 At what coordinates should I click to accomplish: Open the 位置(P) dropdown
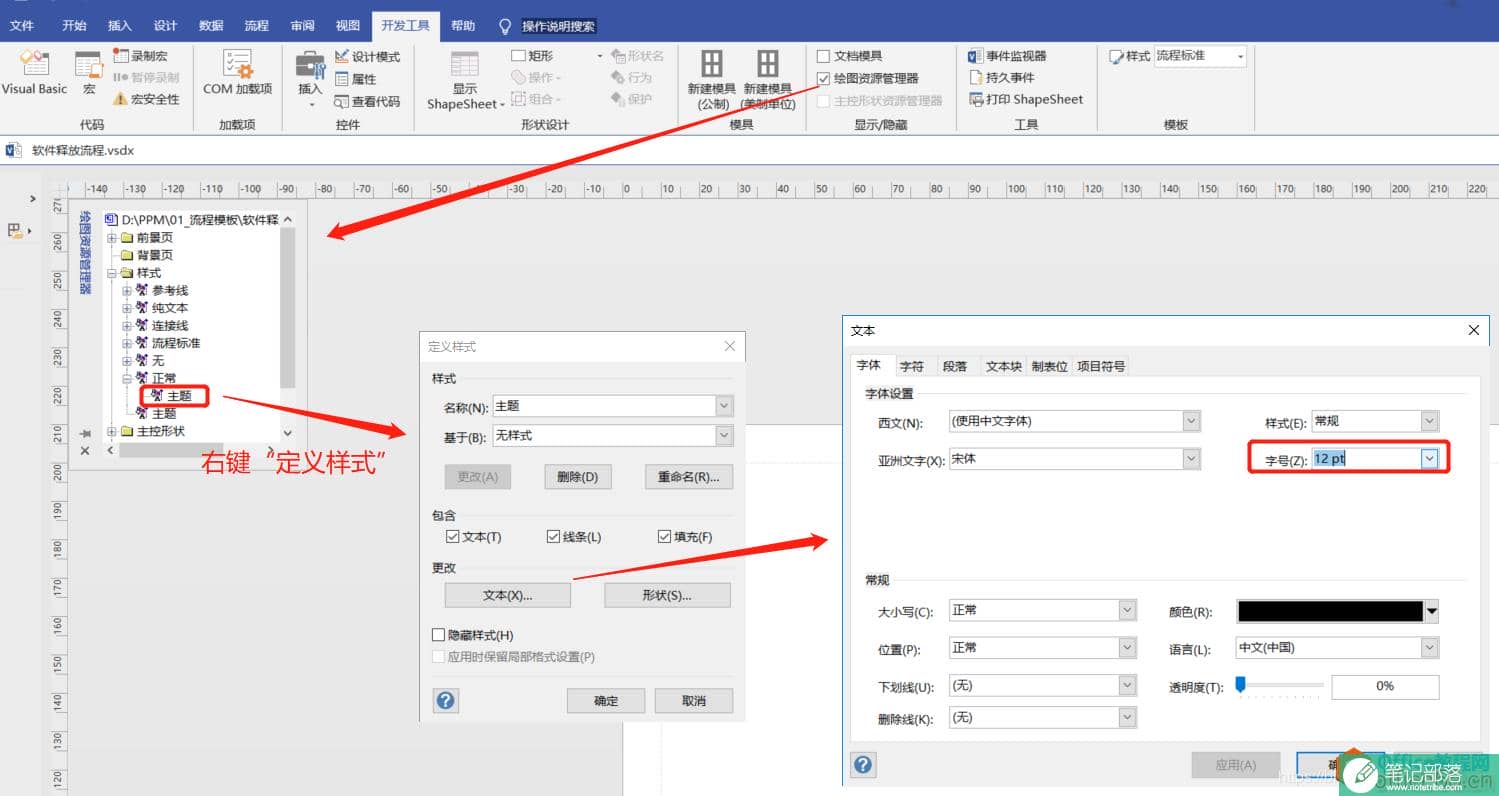coord(1128,648)
